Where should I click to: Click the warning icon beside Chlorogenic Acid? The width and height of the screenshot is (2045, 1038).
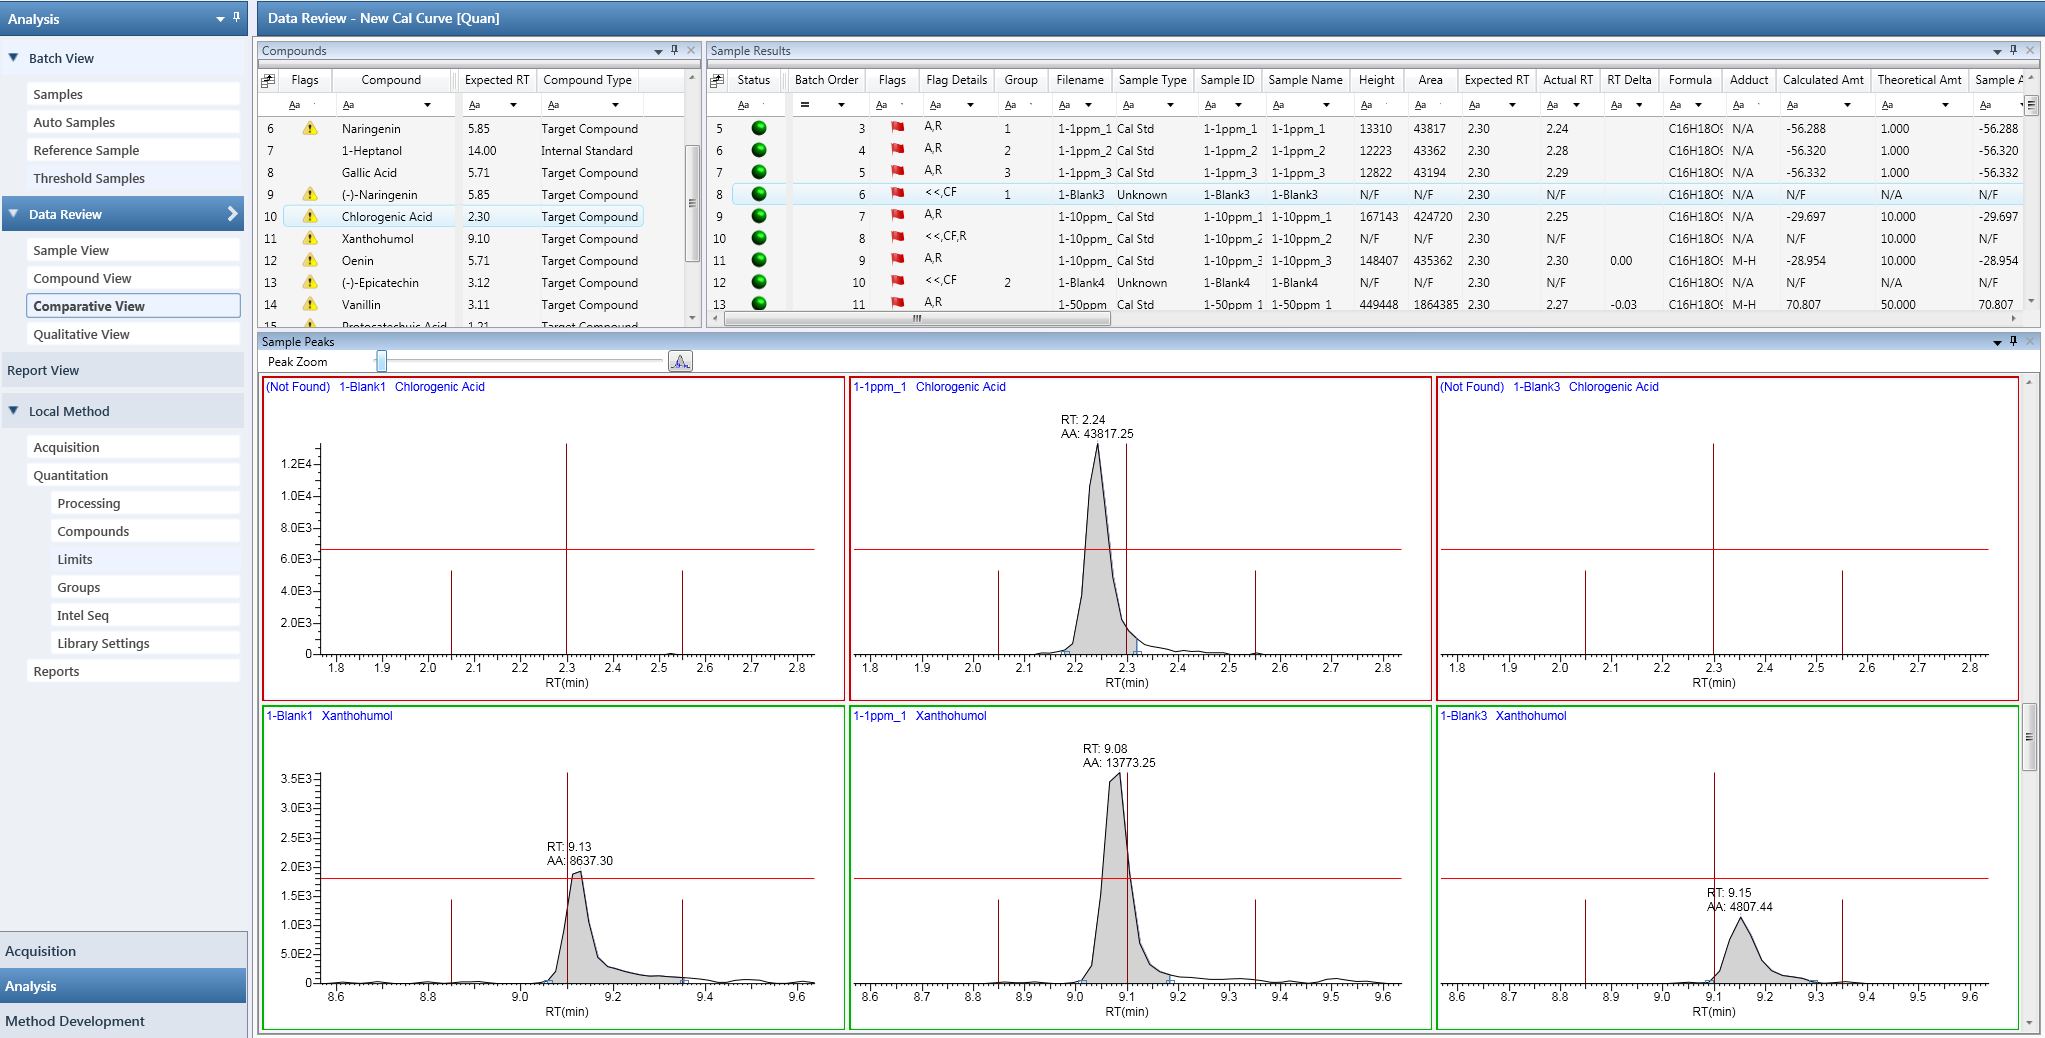click(x=309, y=216)
